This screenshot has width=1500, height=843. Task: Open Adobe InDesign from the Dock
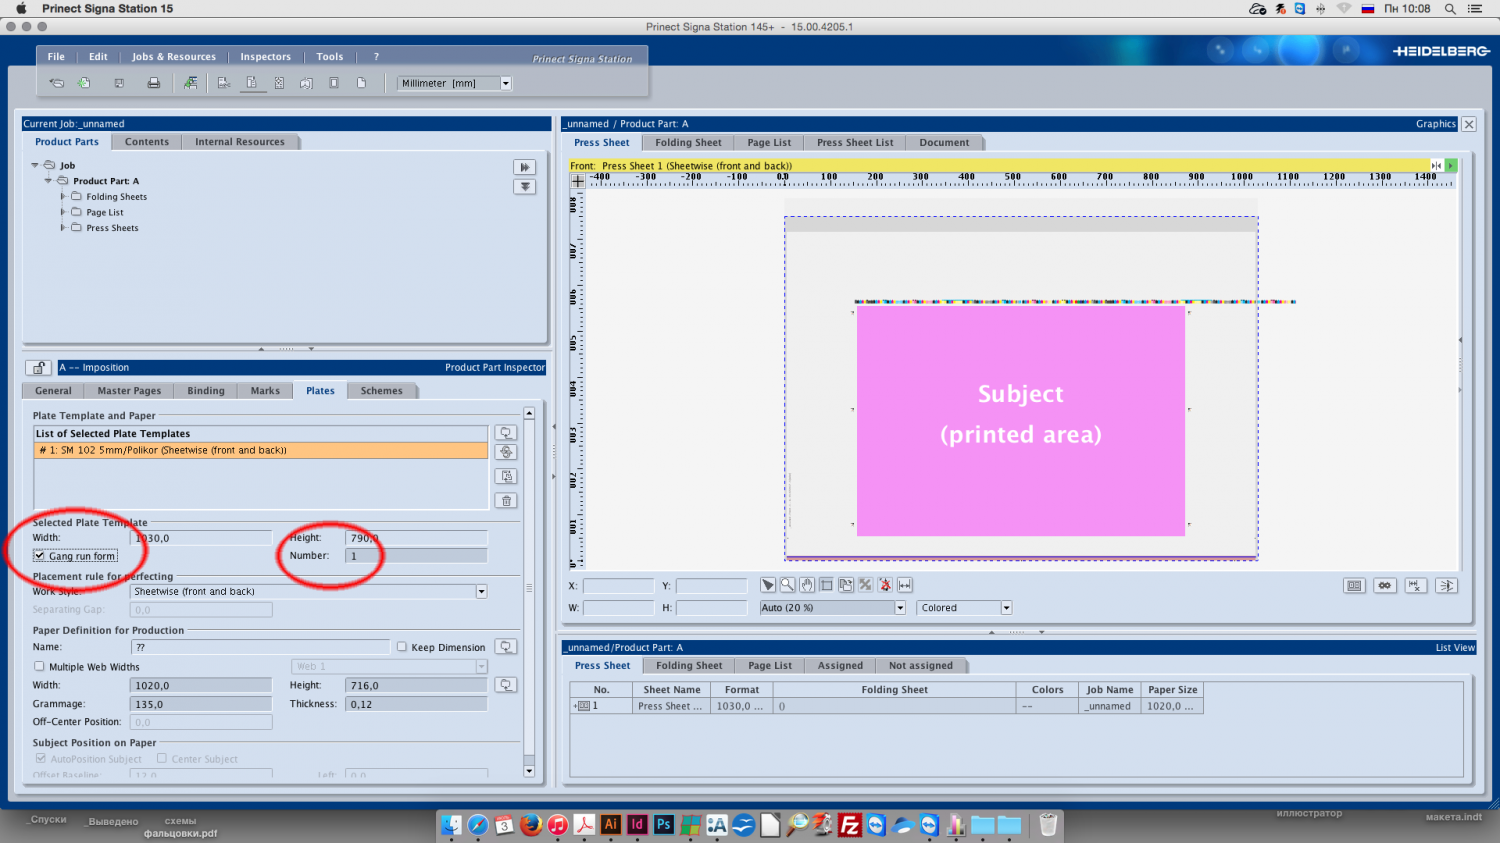636,825
